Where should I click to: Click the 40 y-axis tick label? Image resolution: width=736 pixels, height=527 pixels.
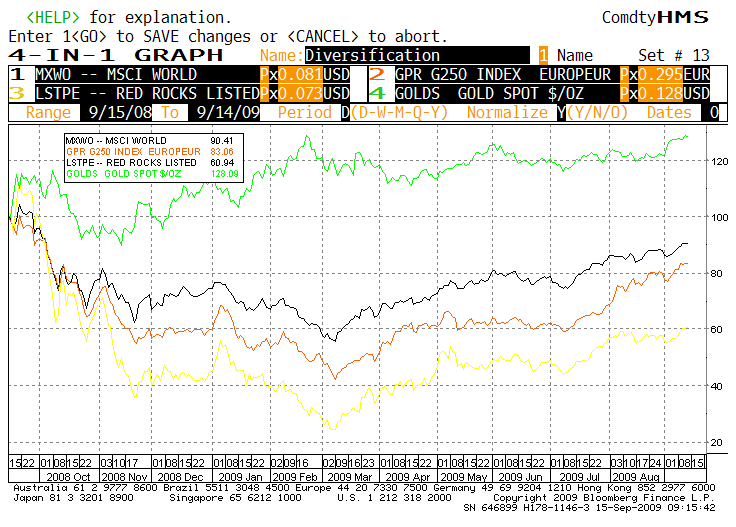pos(716,386)
